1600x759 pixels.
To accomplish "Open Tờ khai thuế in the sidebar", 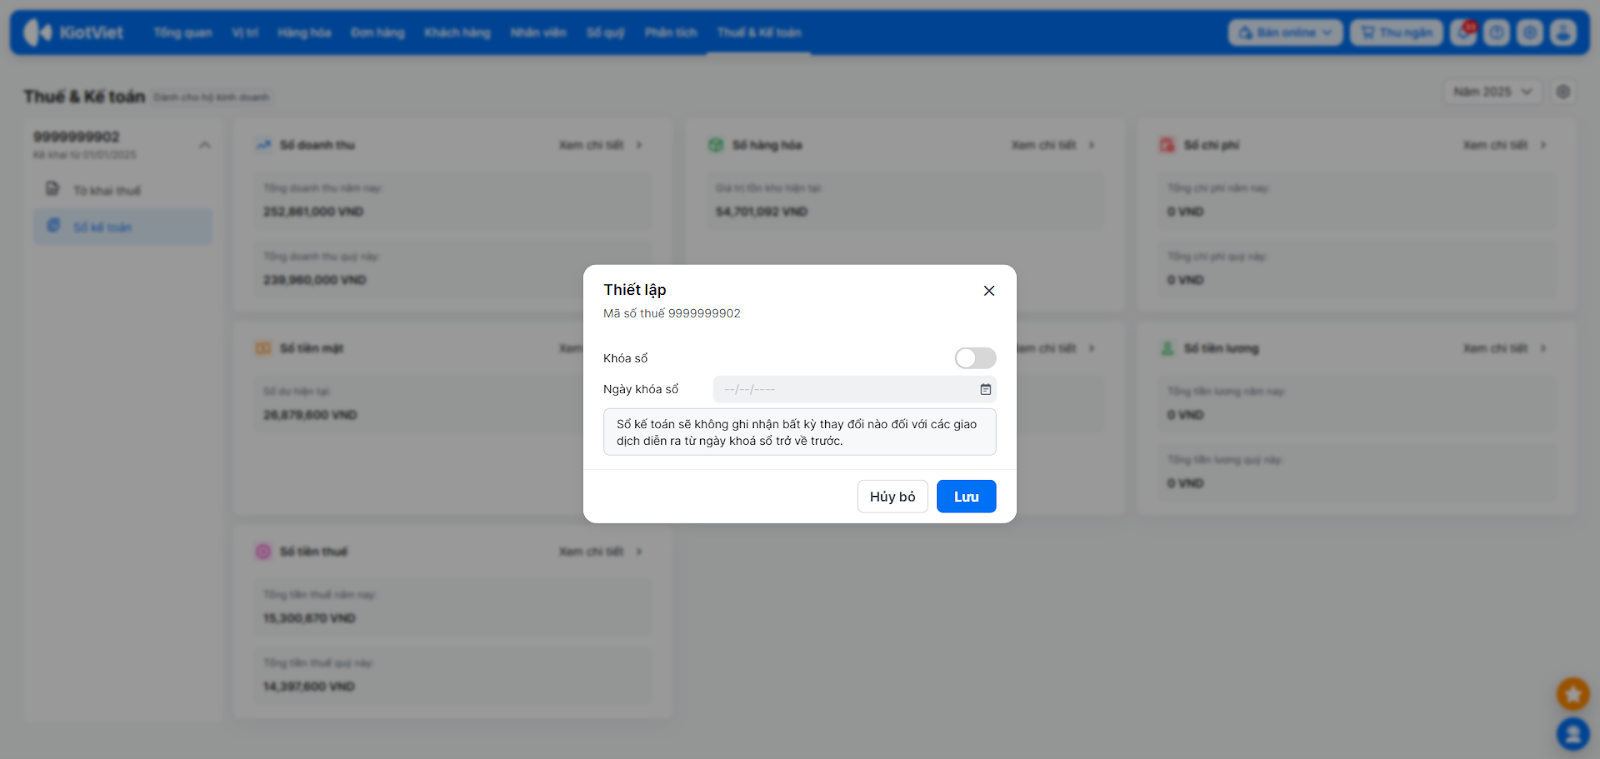I will [122, 190].
